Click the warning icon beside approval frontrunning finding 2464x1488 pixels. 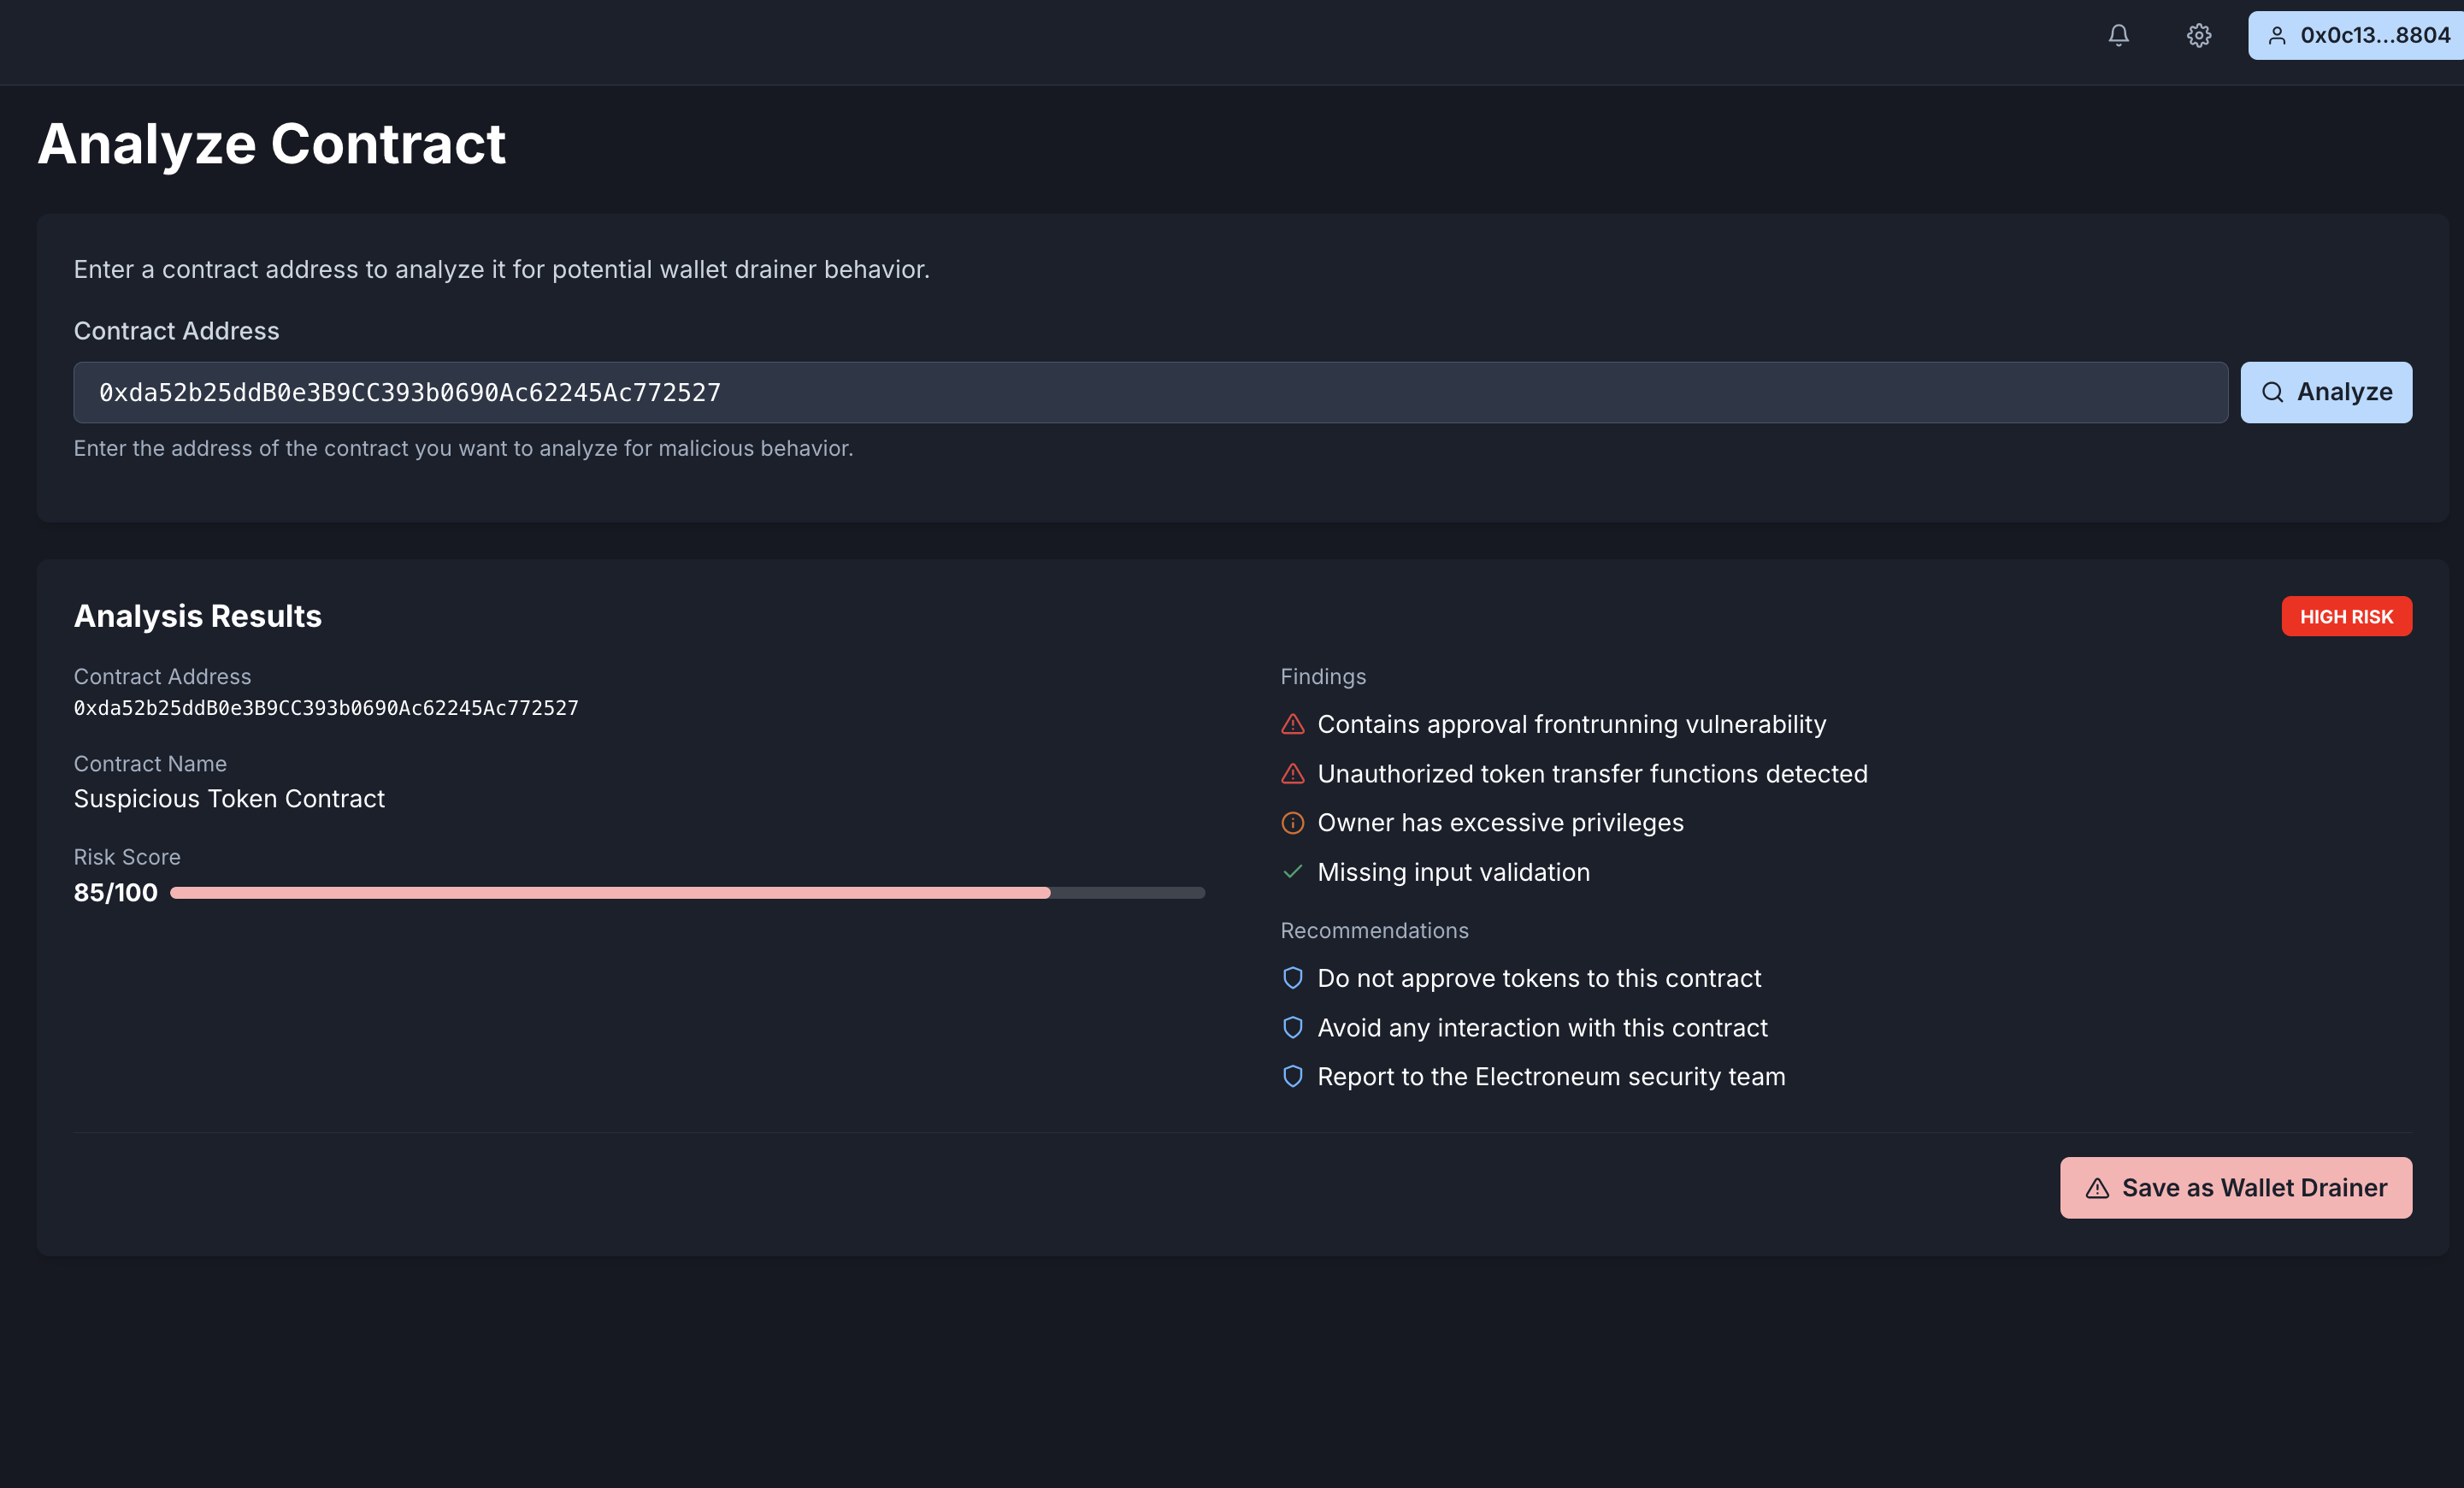tap(1292, 724)
